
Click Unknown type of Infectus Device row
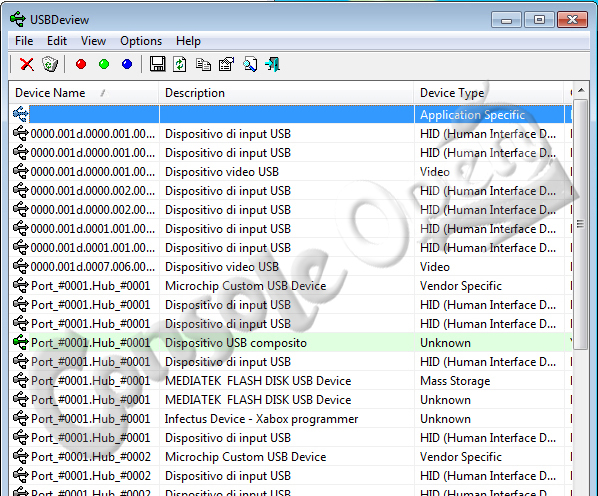pyautogui.click(x=445, y=419)
